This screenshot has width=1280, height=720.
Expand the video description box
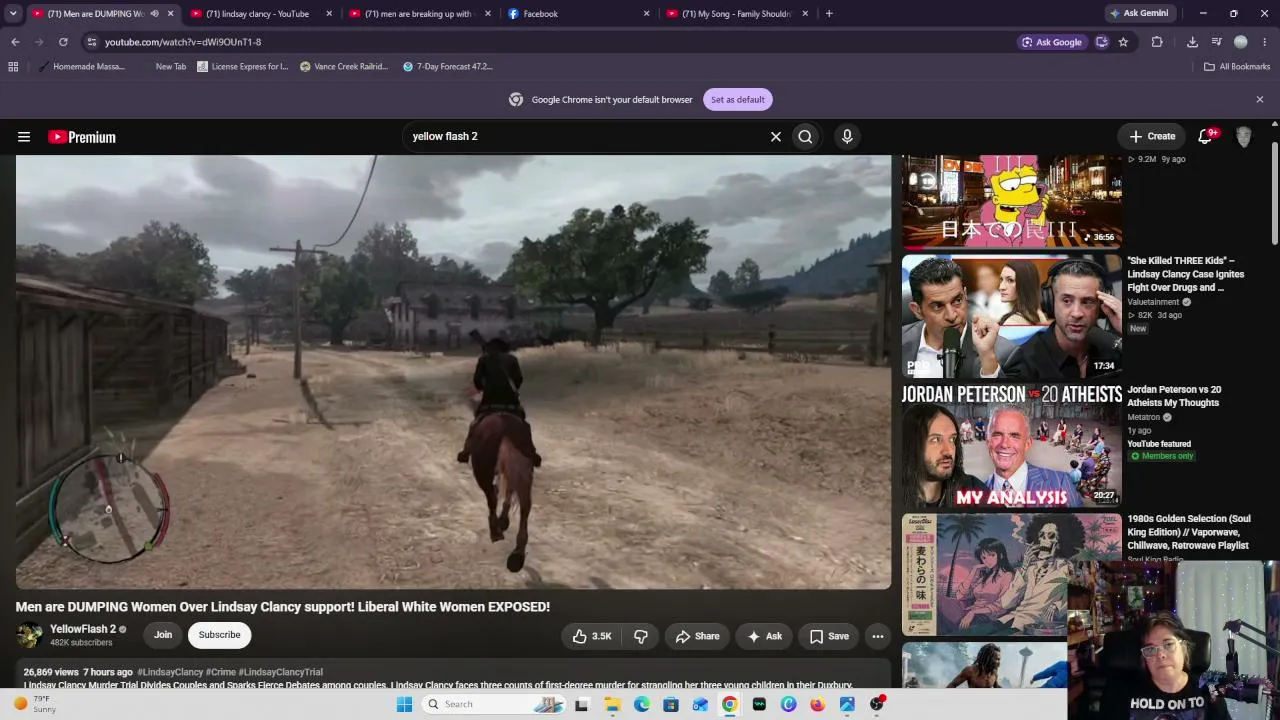click(x=453, y=675)
